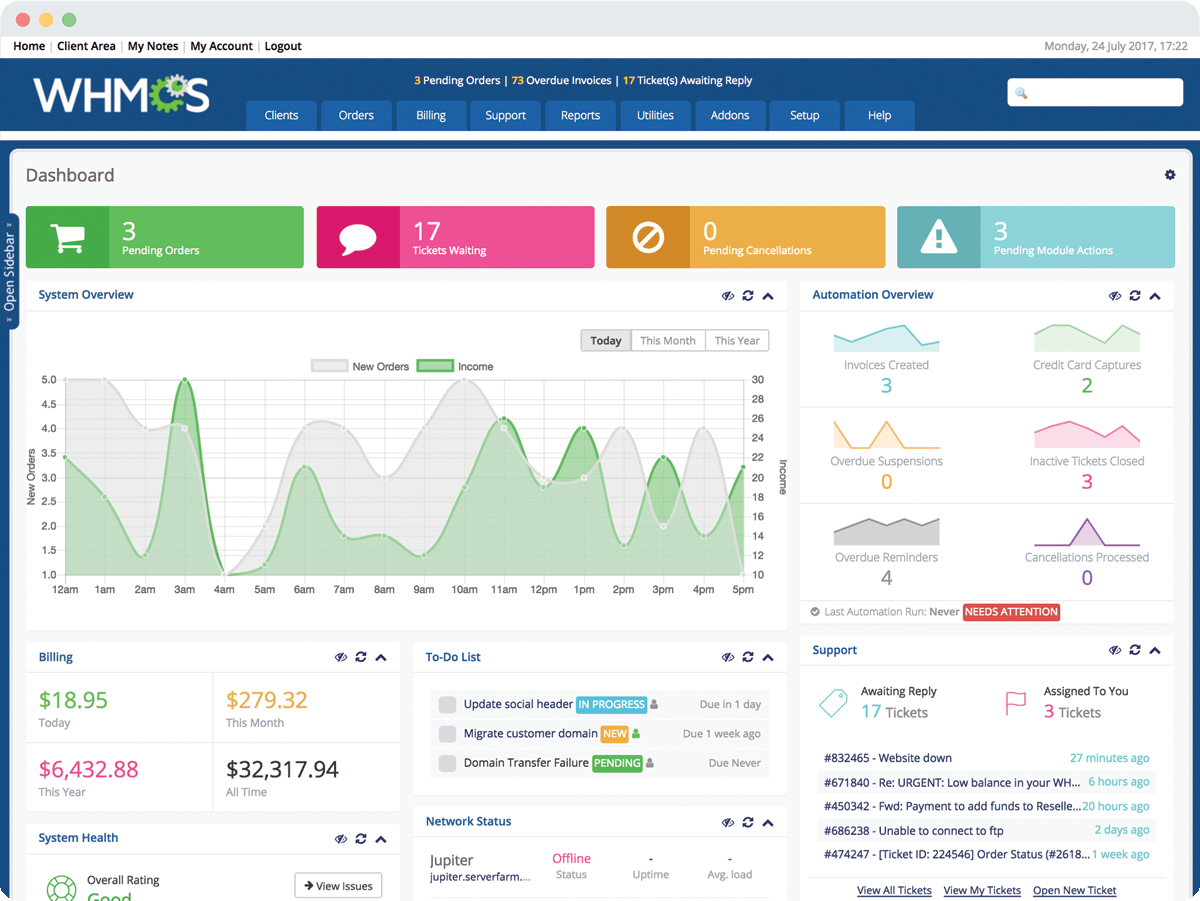Image resolution: width=1200 pixels, height=901 pixels.
Task: Click the Assigned To You flag icon
Action: click(x=1015, y=702)
